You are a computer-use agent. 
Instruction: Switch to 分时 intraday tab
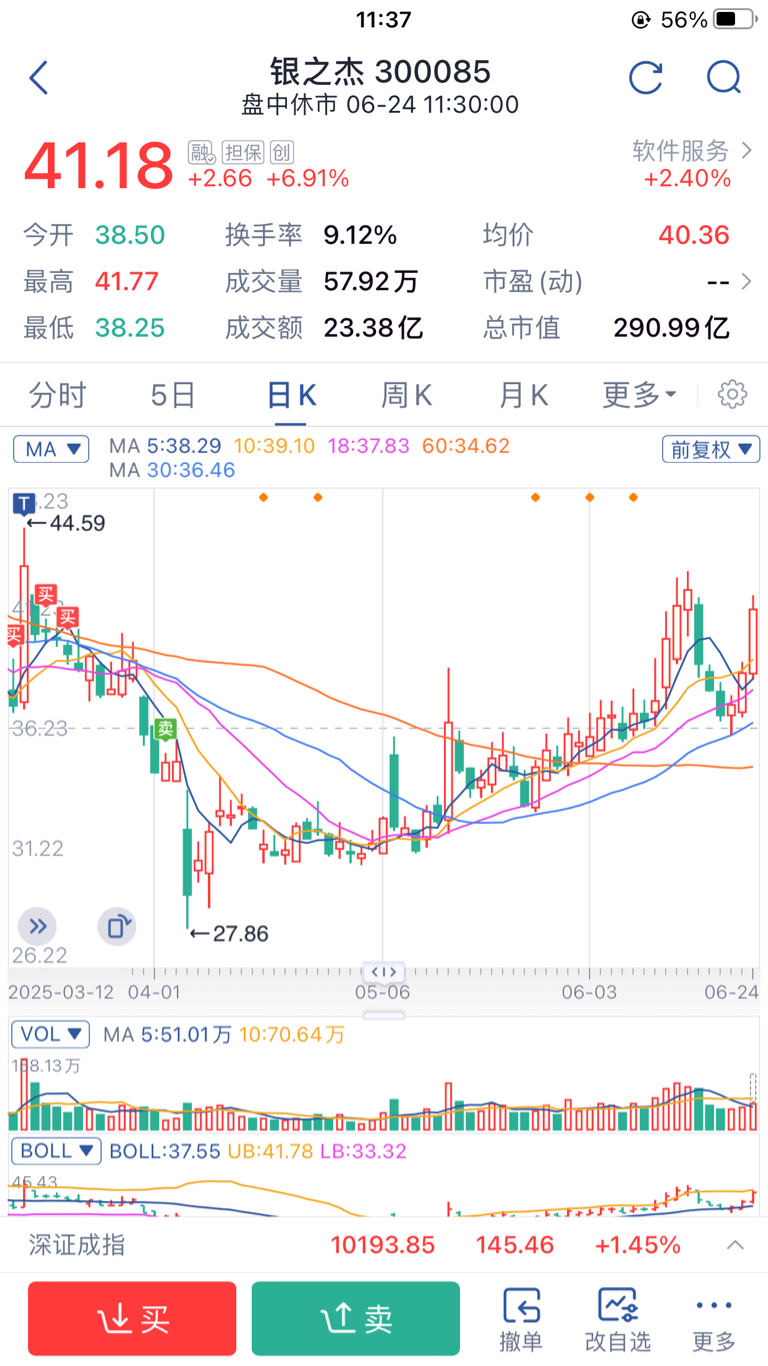[58, 395]
